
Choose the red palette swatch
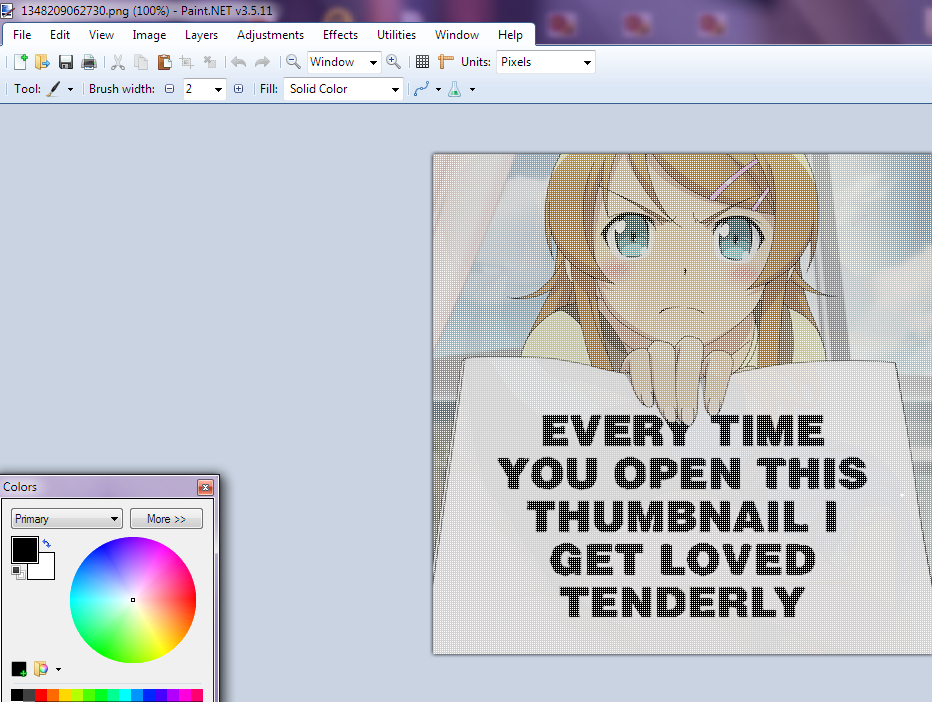(41, 695)
